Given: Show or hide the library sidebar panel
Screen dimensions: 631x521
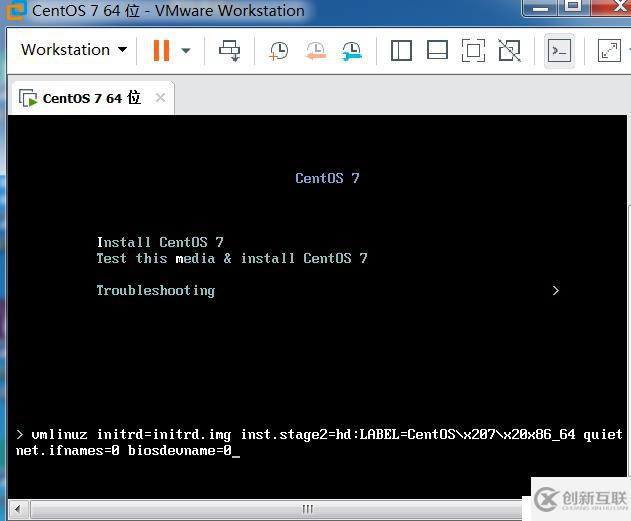Looking at the screenshot, I should 401,50.
